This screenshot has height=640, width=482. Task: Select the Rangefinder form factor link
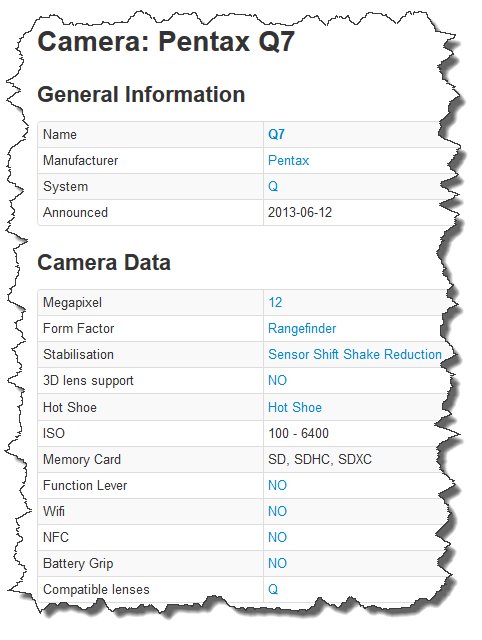pyautogui.click(x=302, y=329)
